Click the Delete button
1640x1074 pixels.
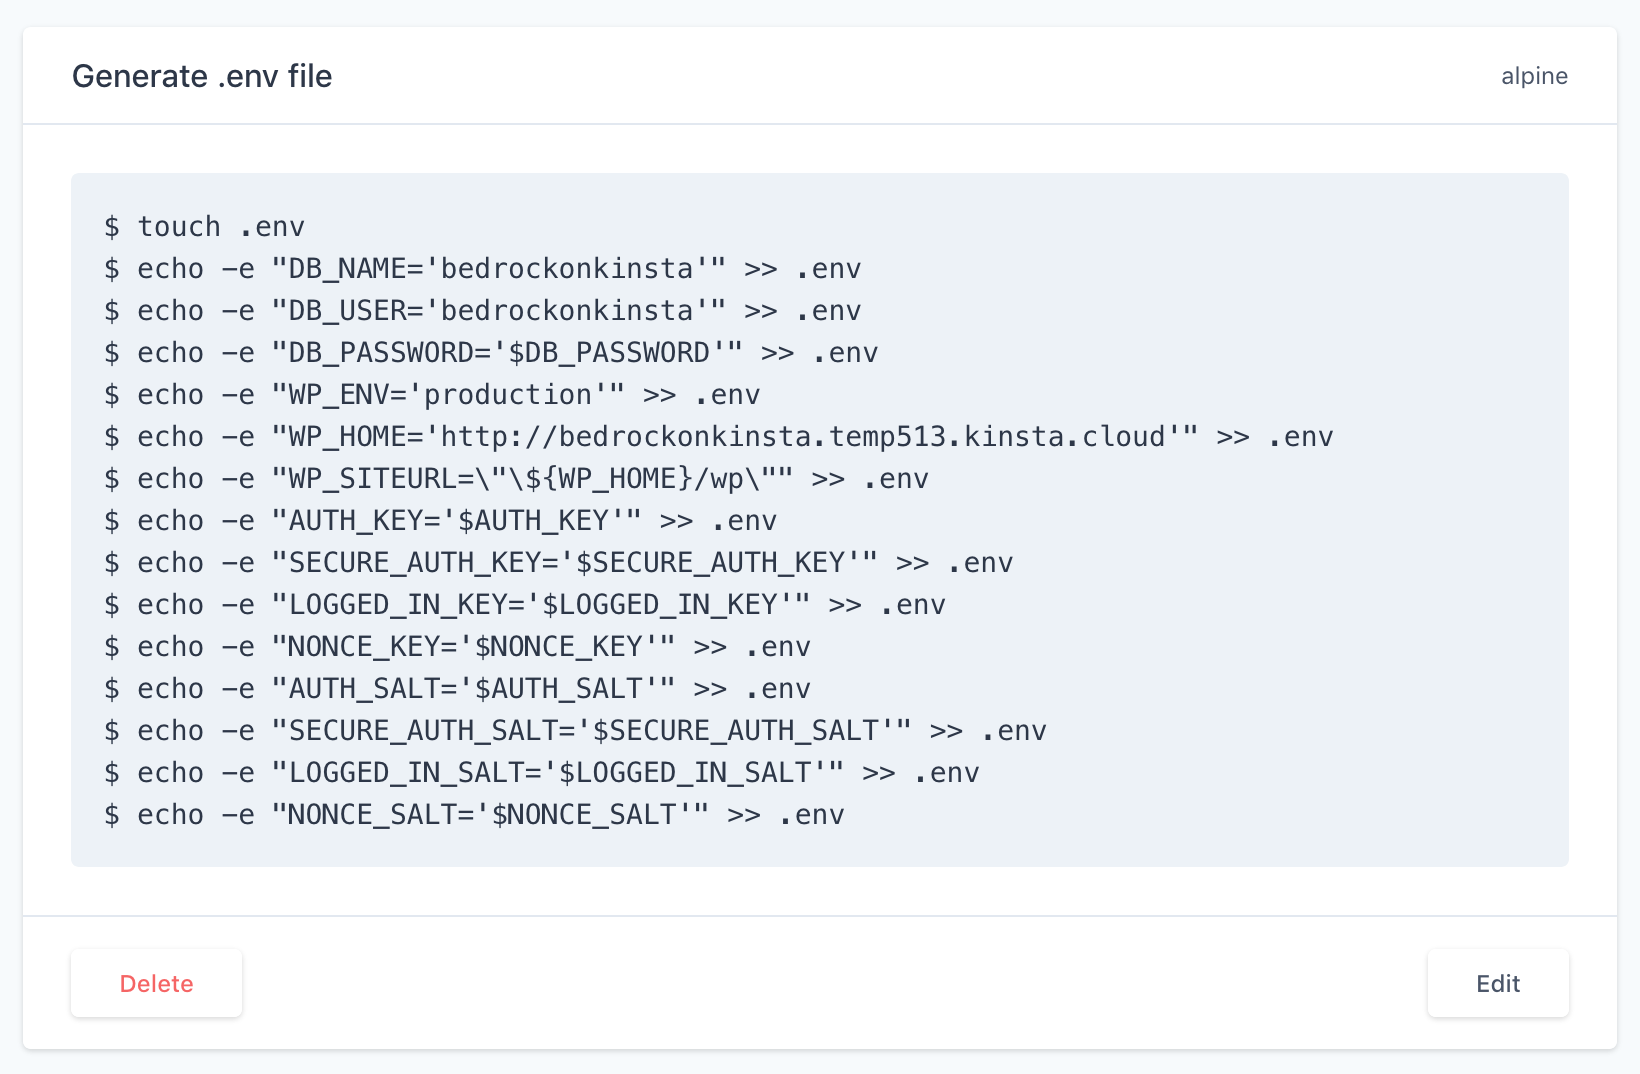156,983
